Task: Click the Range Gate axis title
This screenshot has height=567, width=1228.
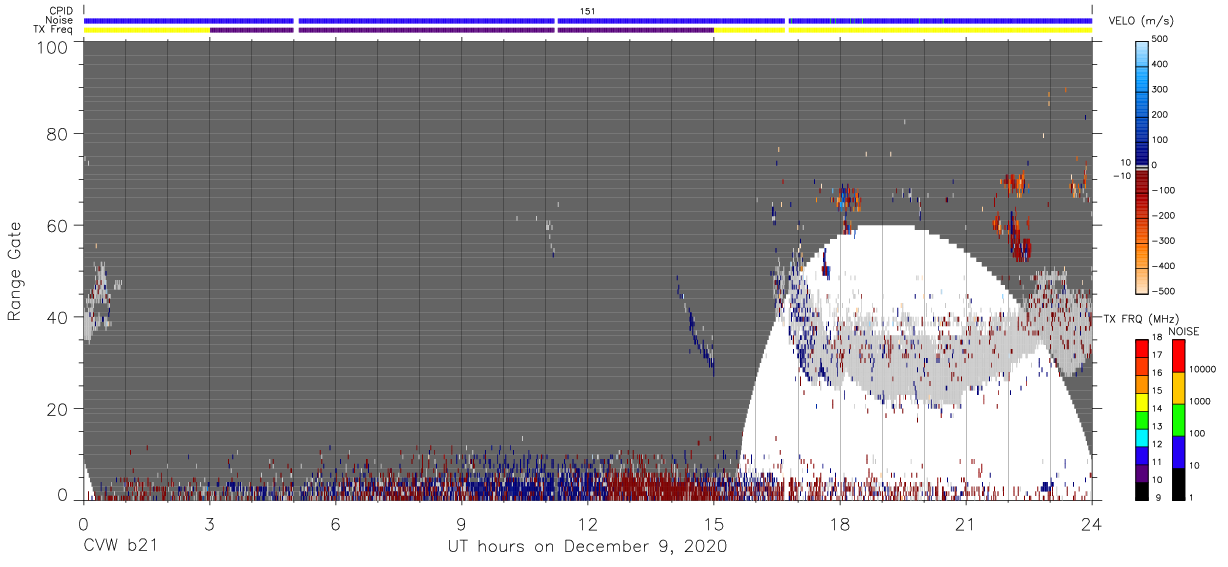Action: tap(15, 272)
